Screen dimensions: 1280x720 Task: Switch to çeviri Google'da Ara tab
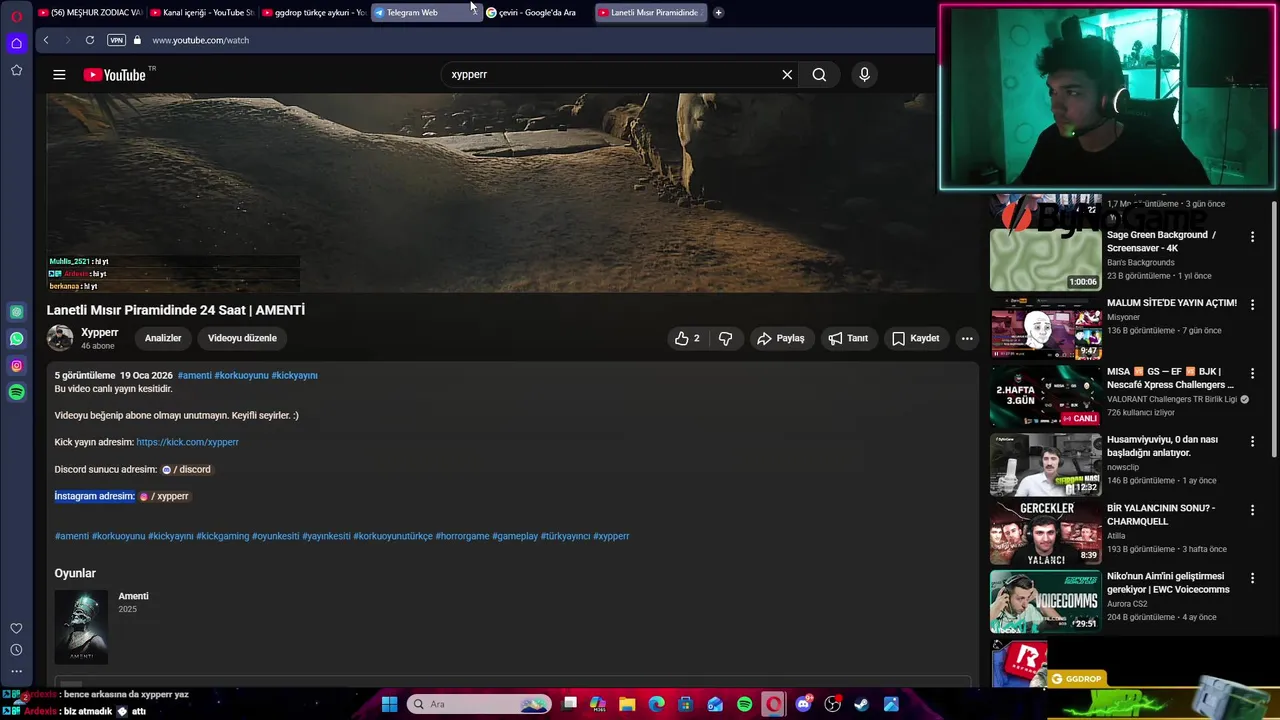538,13
